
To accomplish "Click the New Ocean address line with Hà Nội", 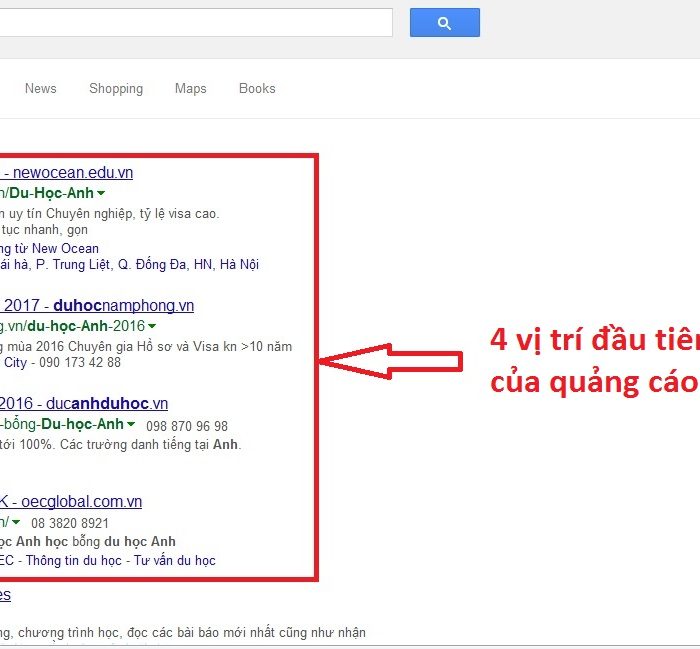I will (x=130, y=265).
